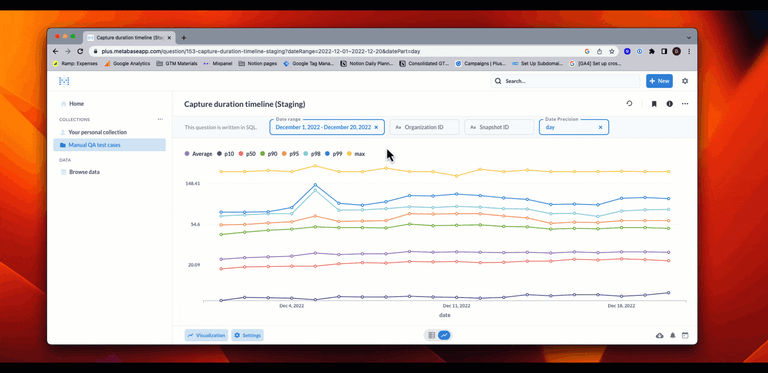Open the Date Precision filter
Screen dimensions: 768x373
[574, 127]
